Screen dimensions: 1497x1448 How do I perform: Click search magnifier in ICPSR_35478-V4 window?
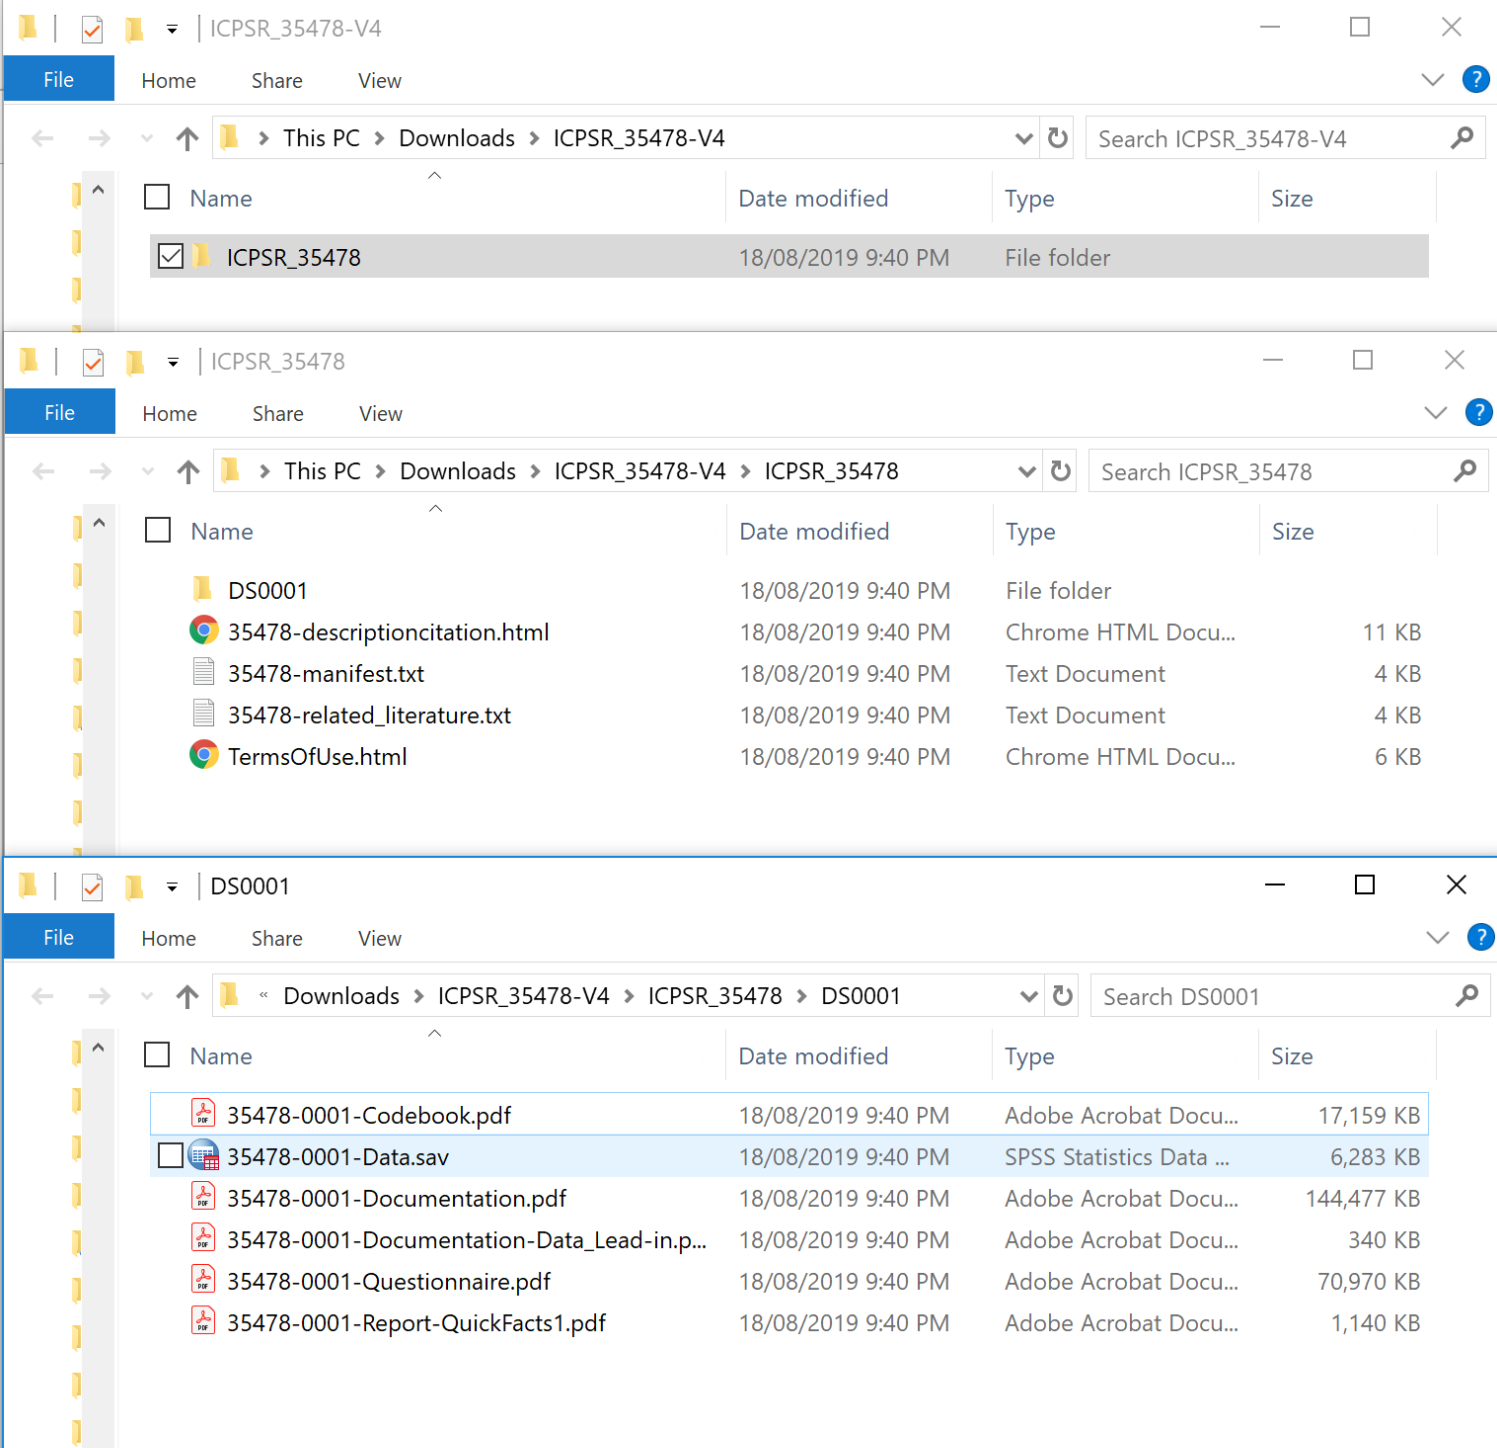click(1462, 138)
